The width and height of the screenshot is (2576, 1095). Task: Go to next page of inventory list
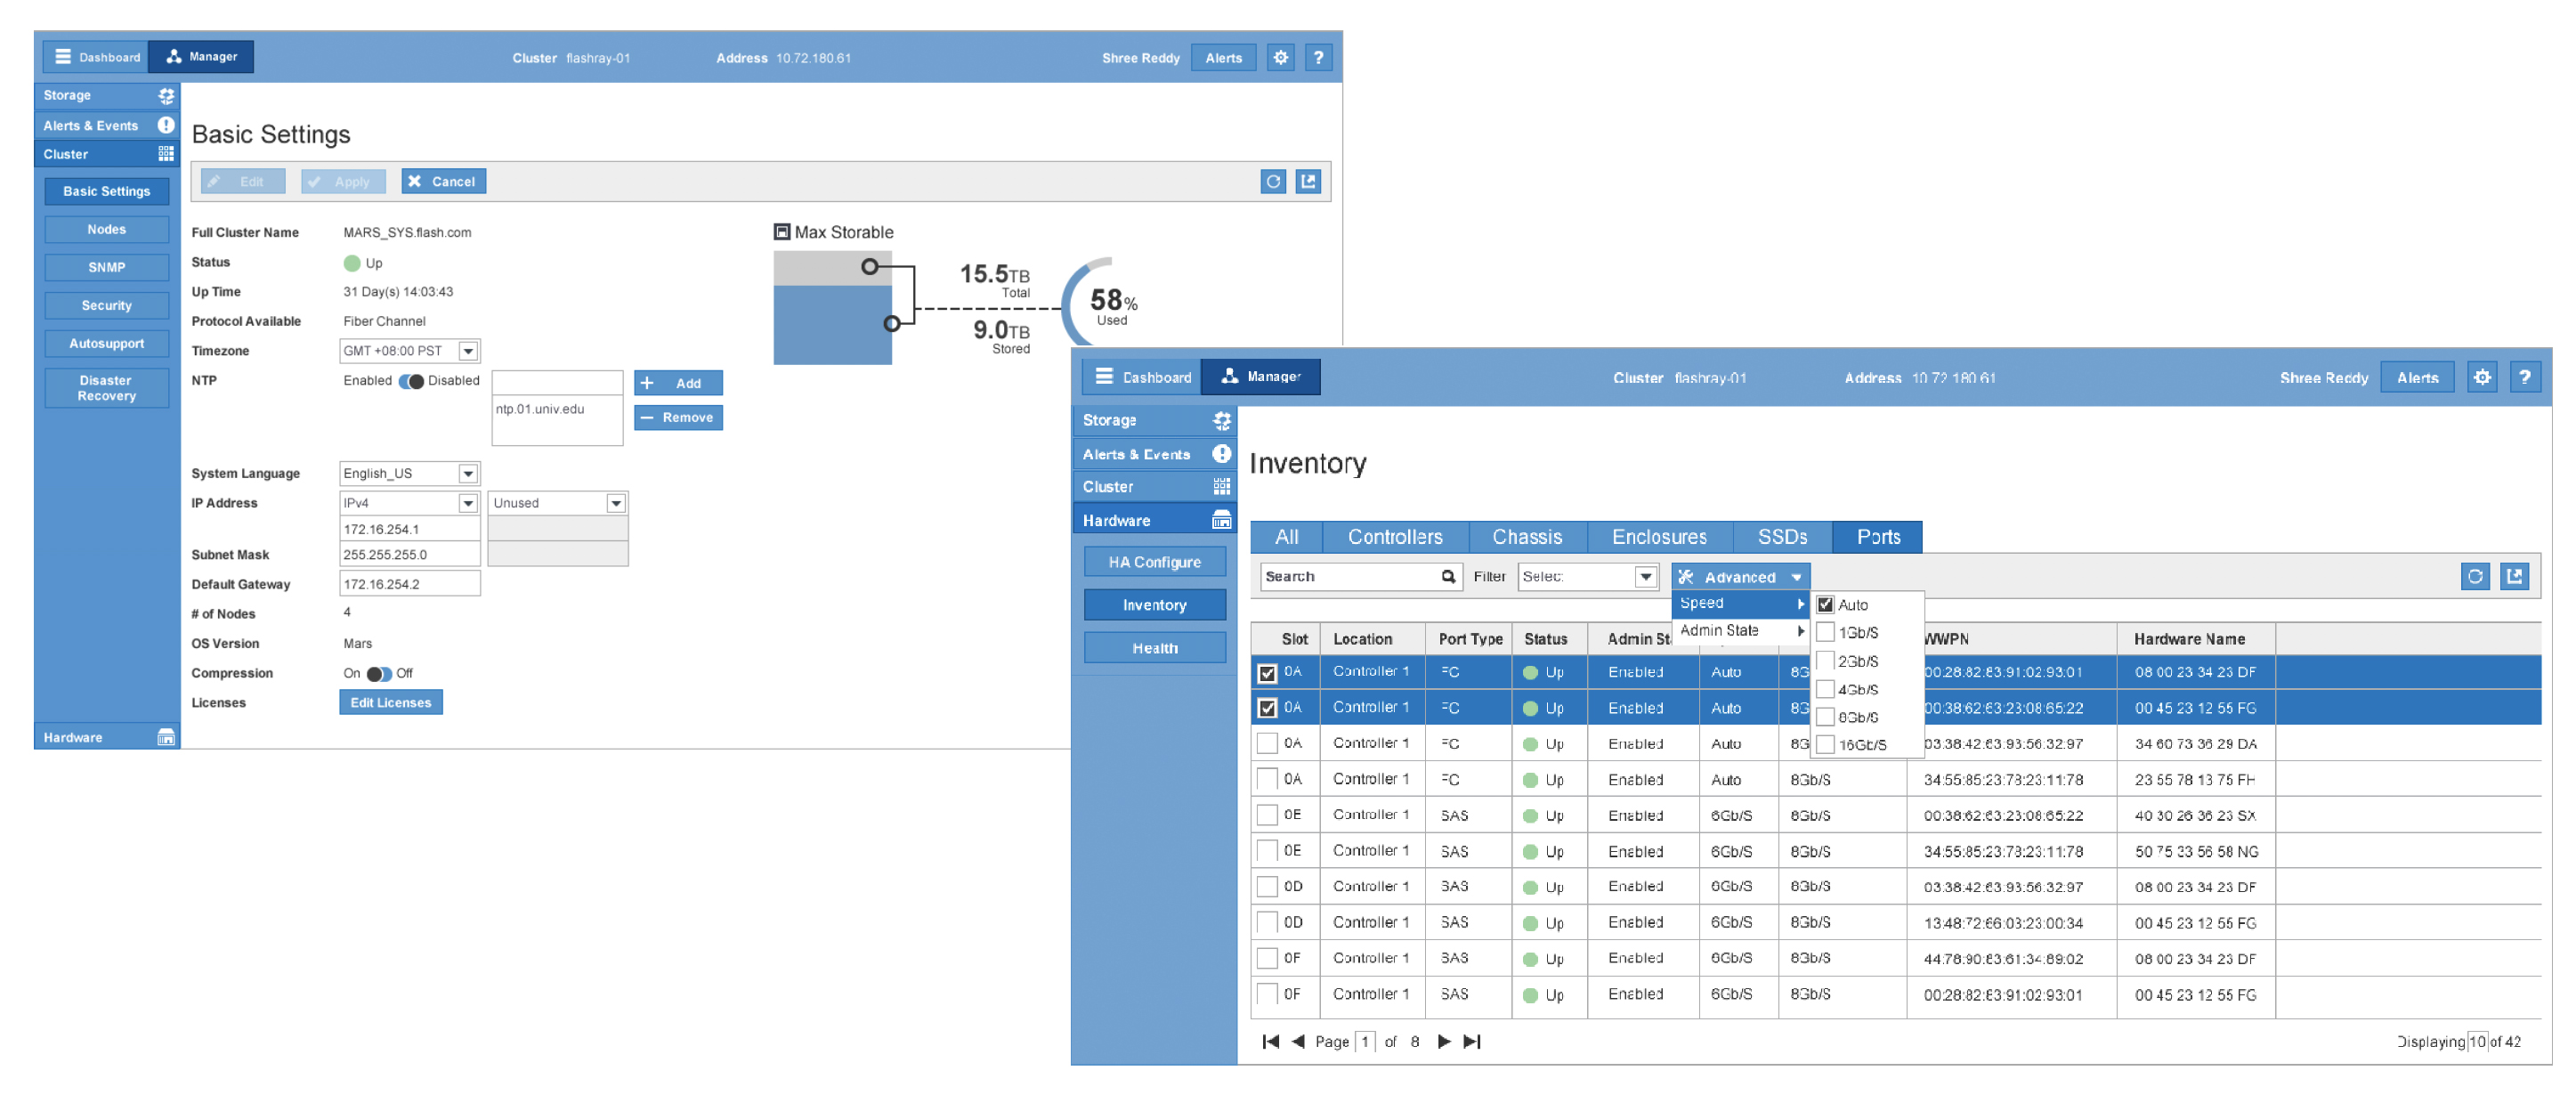click(1443, 1041)
